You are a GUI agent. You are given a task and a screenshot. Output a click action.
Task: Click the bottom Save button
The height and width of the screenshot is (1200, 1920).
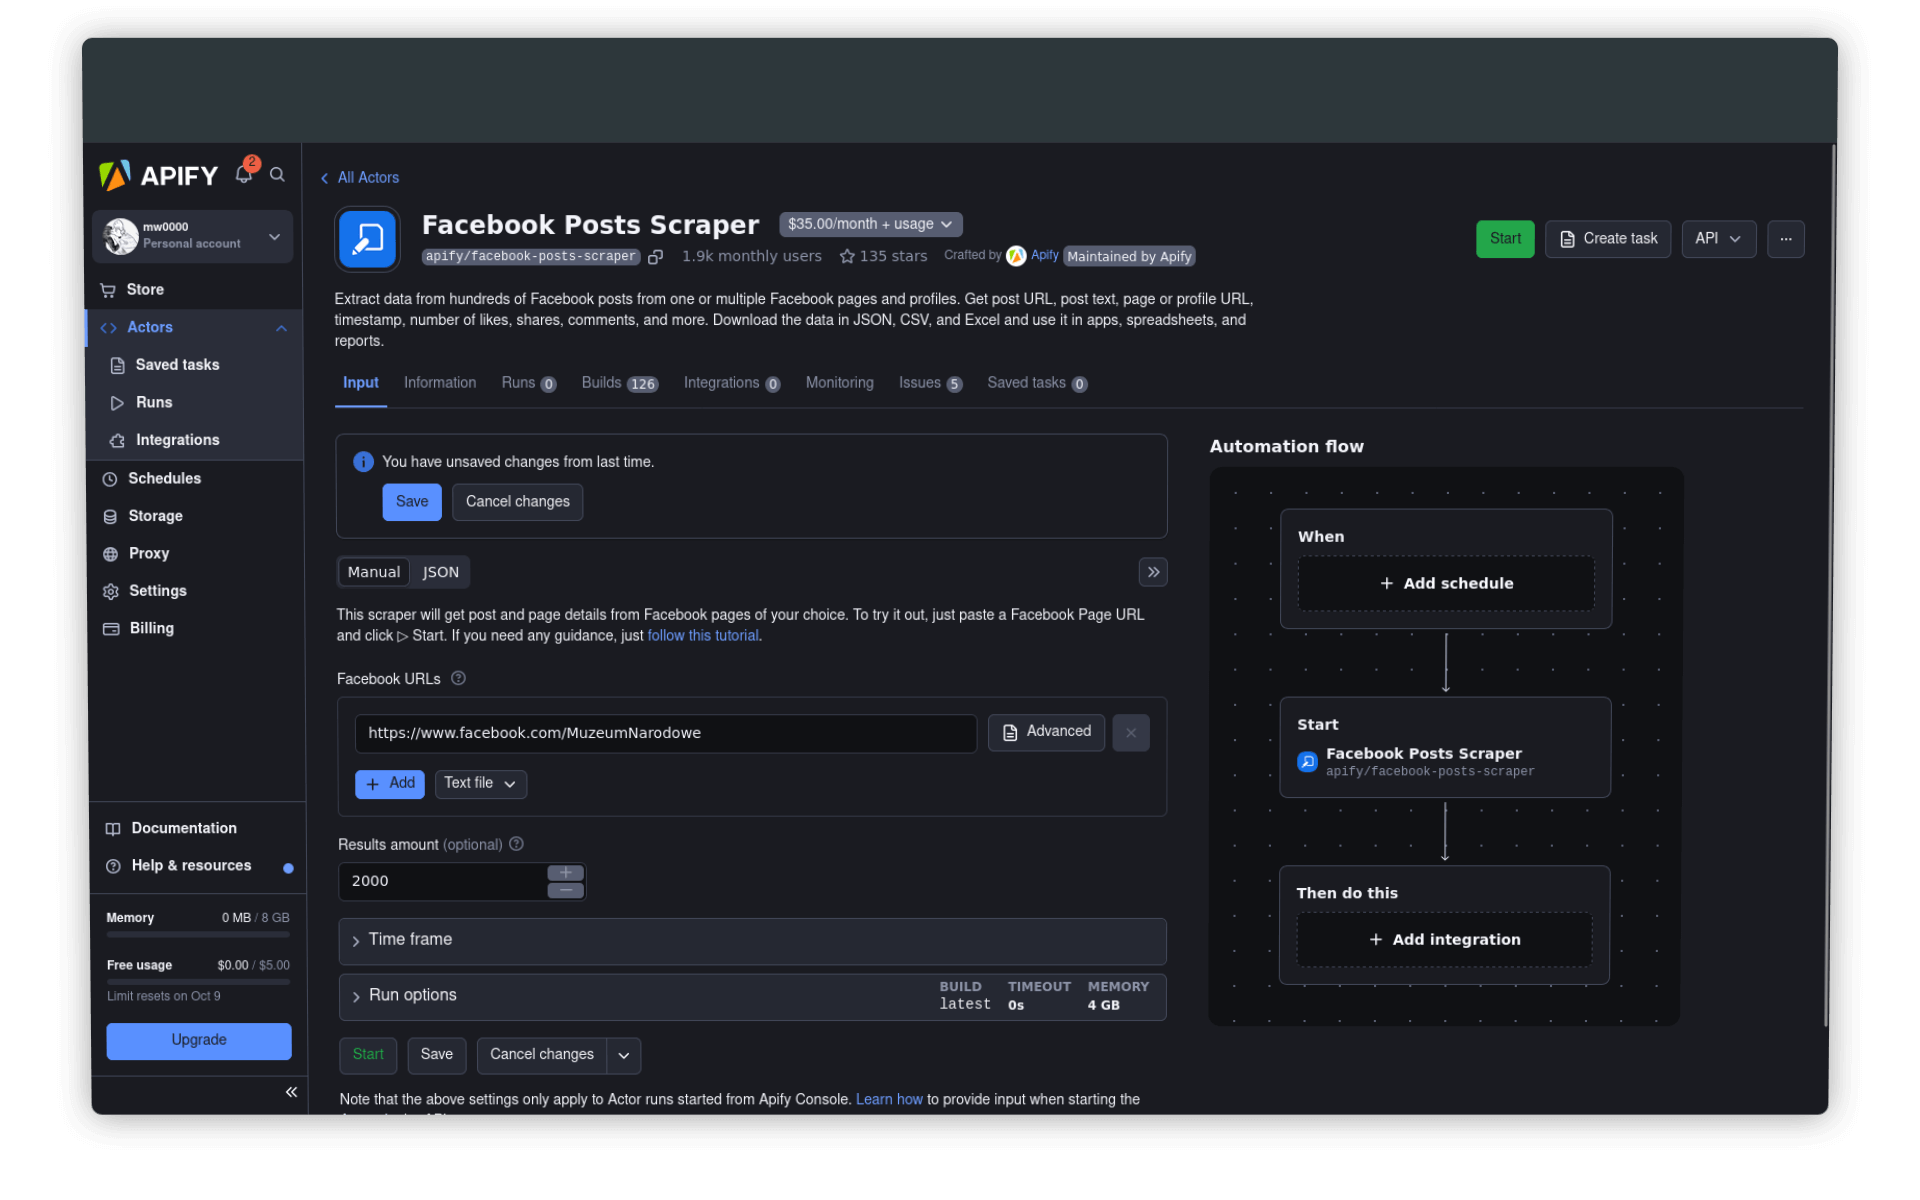(437, 1055)
